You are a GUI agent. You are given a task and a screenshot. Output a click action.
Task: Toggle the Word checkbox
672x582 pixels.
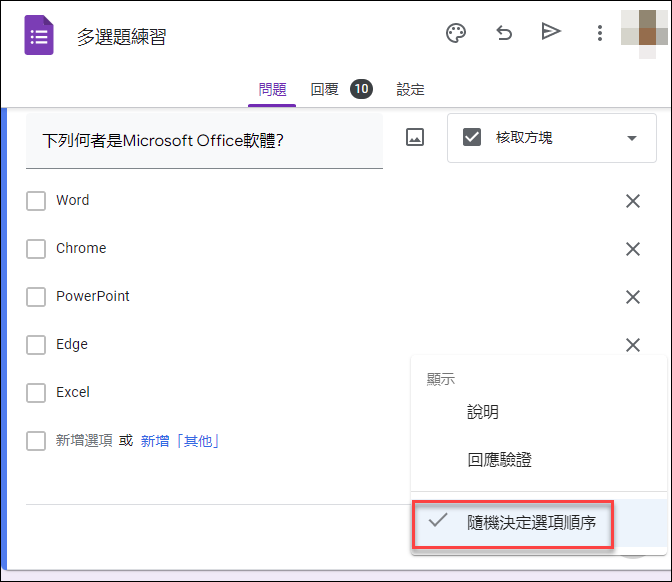click(36, 201)
